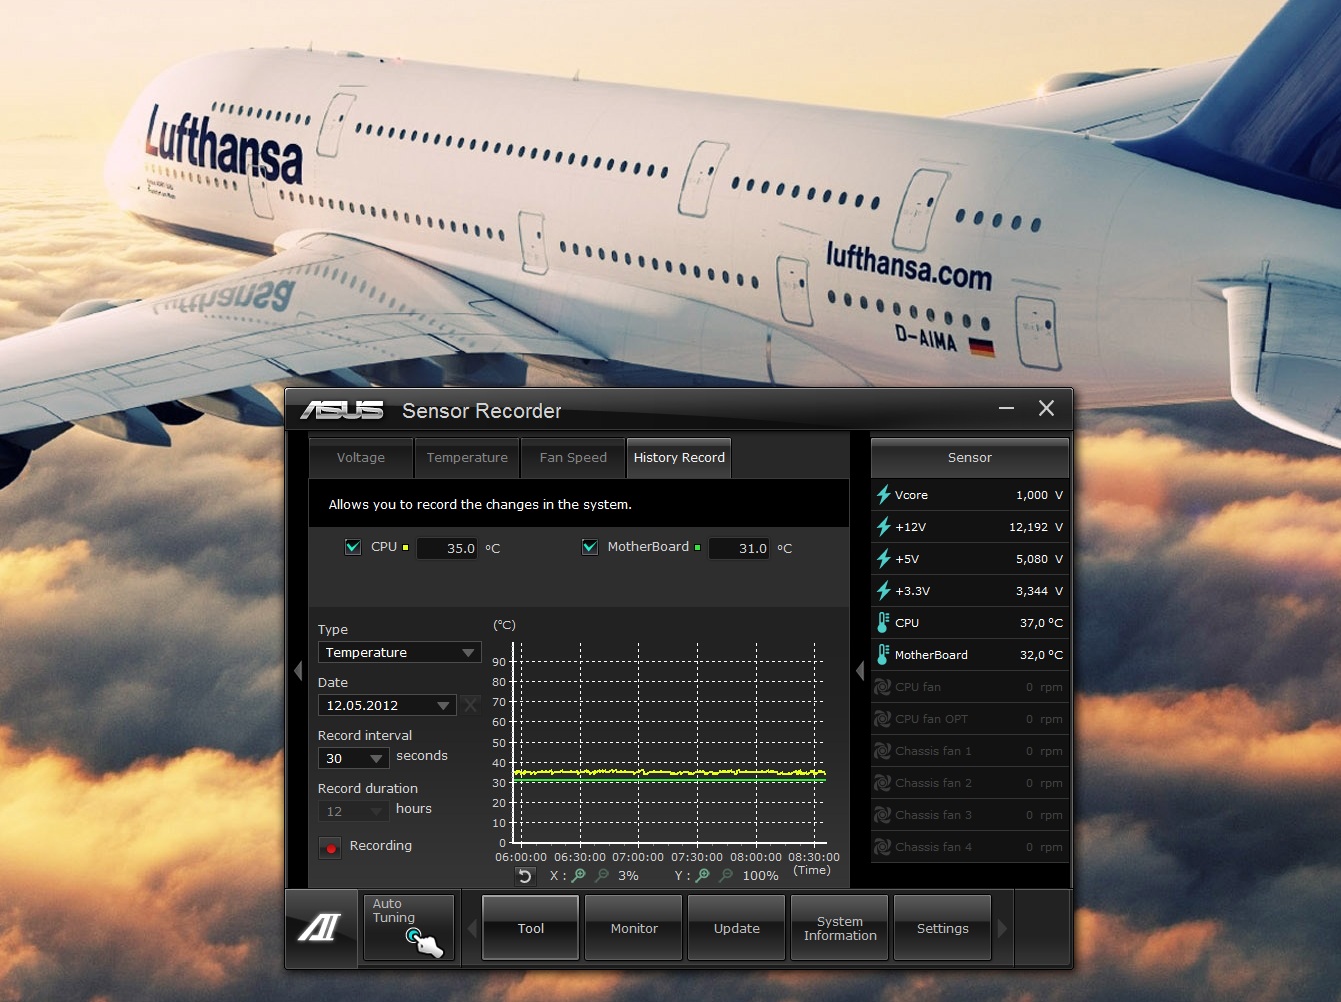Switch to the Voltage tab
The height and width of the screenshot is (1002, 1341).
click(361, 457)
